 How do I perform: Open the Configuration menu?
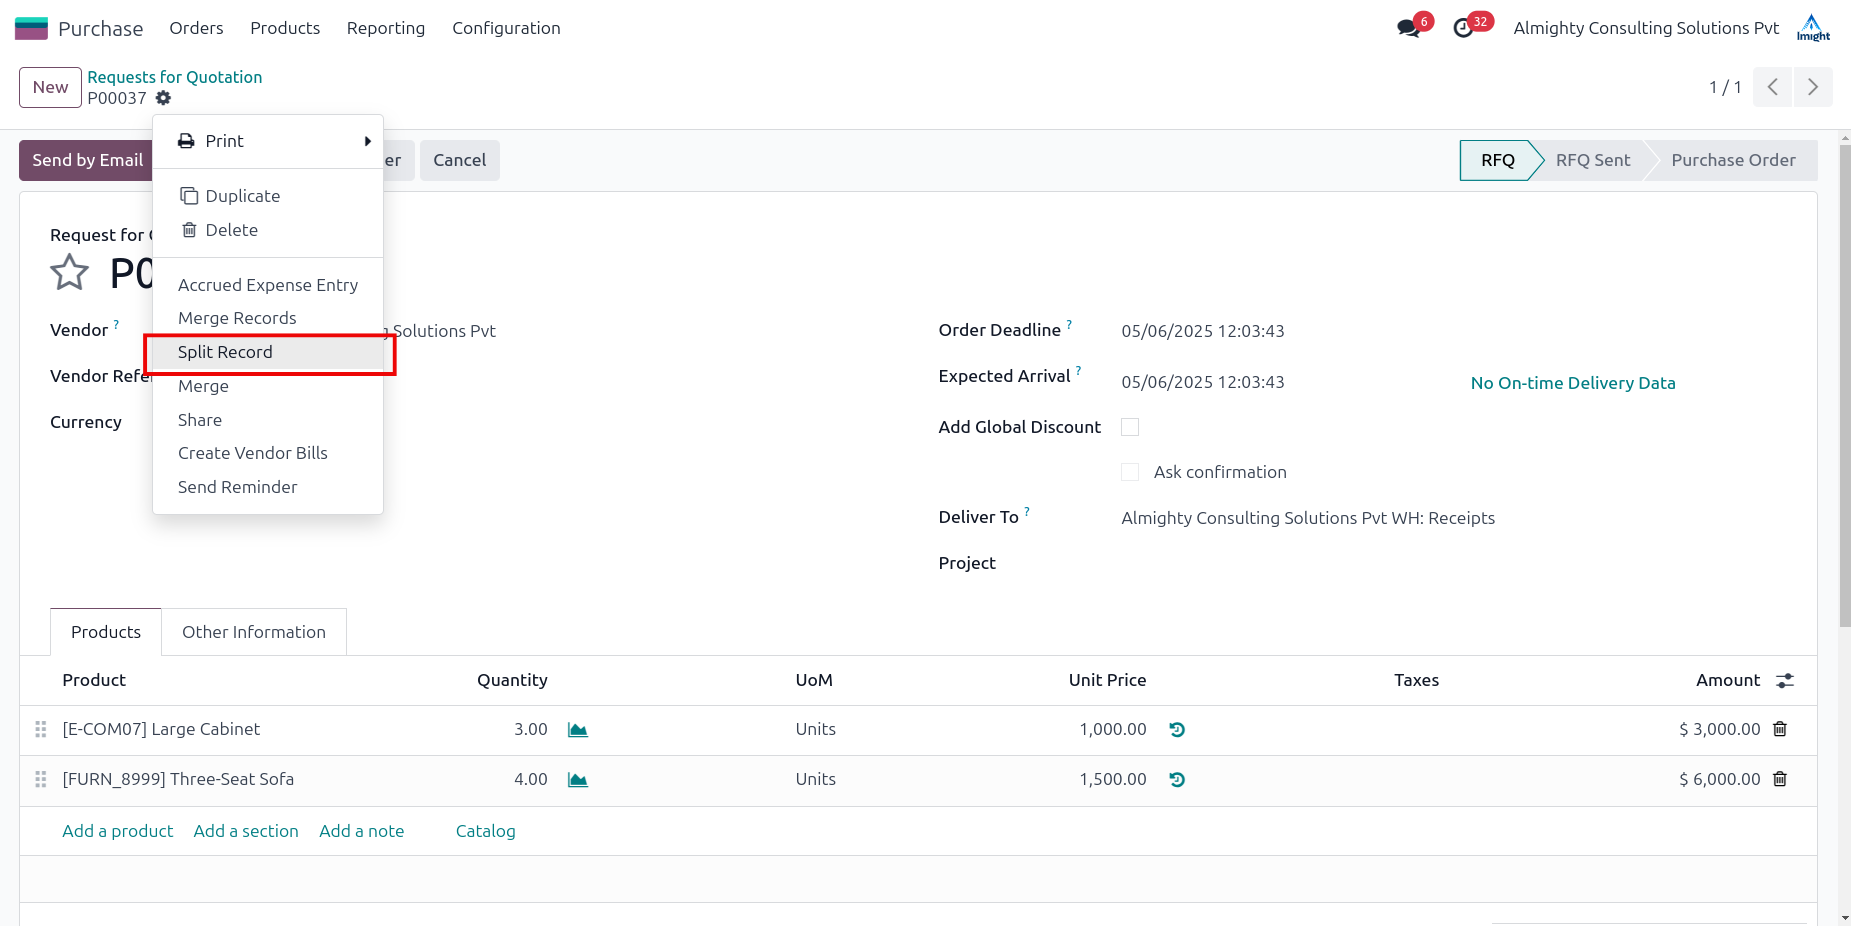(x=506, y=28)
